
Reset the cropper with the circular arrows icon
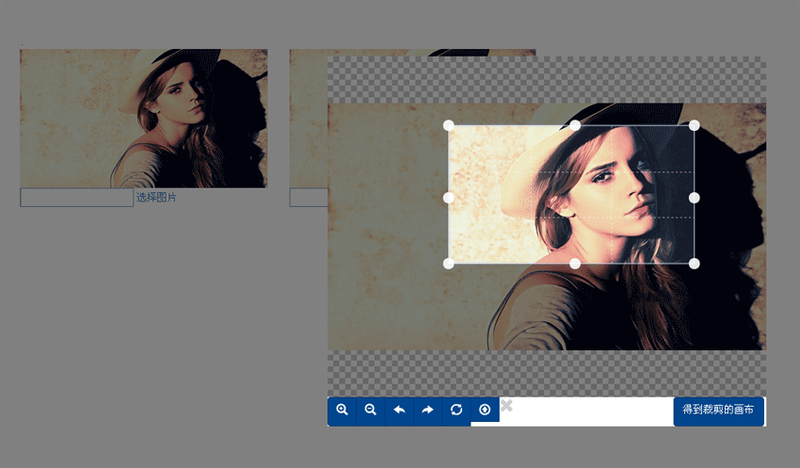pos(457,410)
